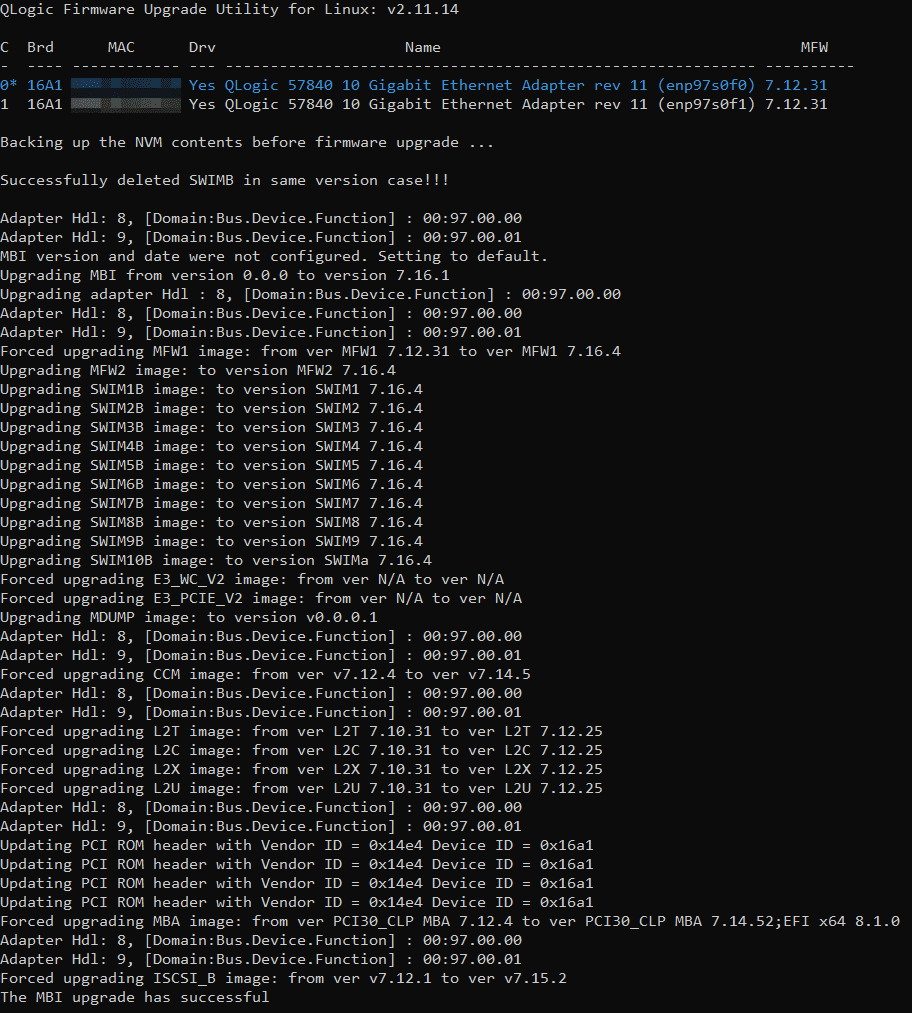Click the 'Forced upgrading MBA image' line
The width and height of the screenshot is (912, 1013).
[450, 921]
